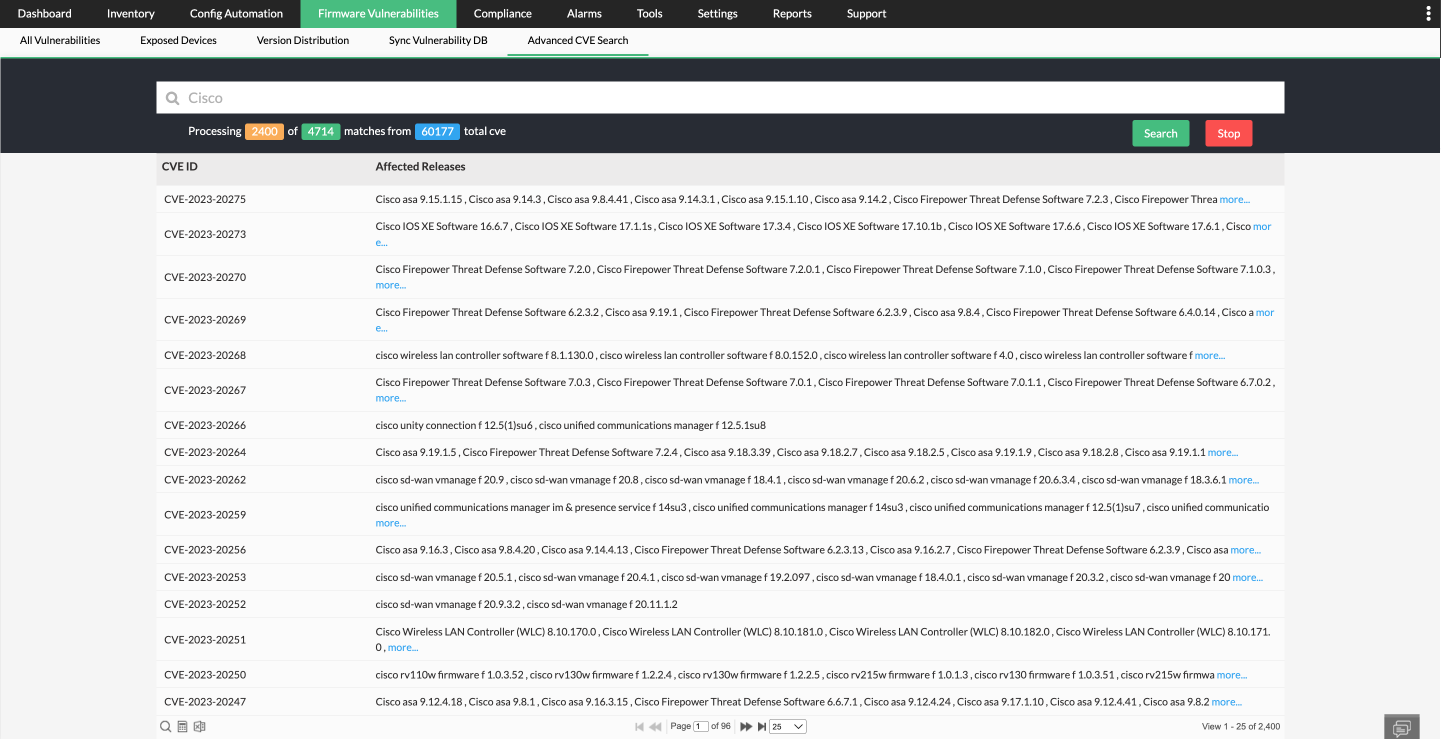
Task: Click the more link for CVE-2023-20250
Action: pos(1232,675)
